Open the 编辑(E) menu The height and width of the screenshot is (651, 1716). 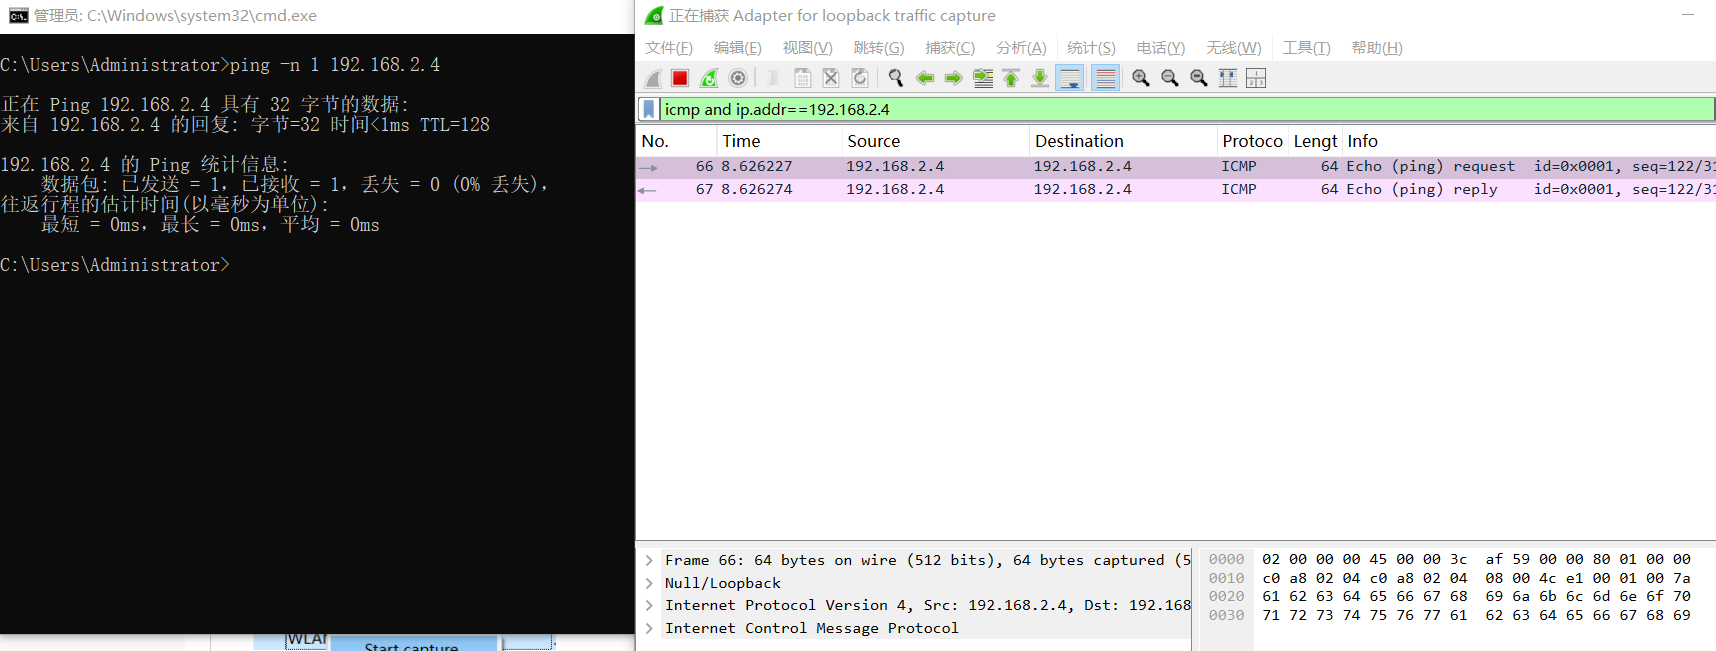pos(738,48)
